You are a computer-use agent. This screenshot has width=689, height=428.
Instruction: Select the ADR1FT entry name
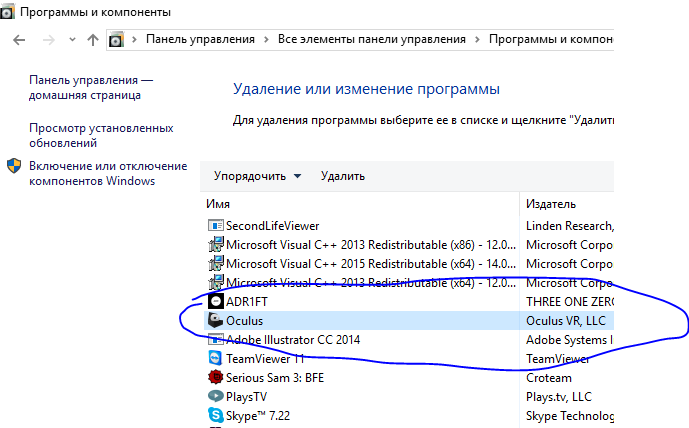(x=247, y=302)
